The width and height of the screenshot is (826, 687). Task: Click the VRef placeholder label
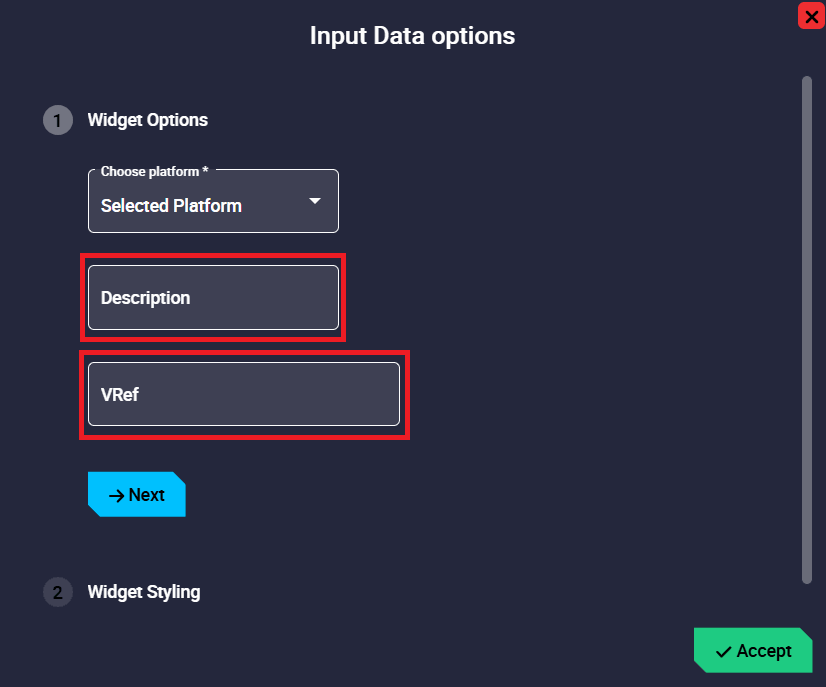(x=120, y=394)
